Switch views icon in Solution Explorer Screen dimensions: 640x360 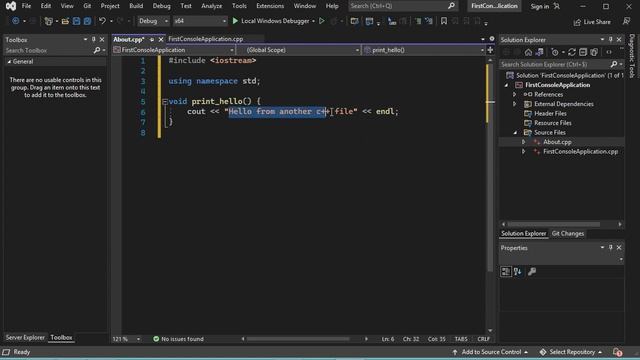click(540, 52)
